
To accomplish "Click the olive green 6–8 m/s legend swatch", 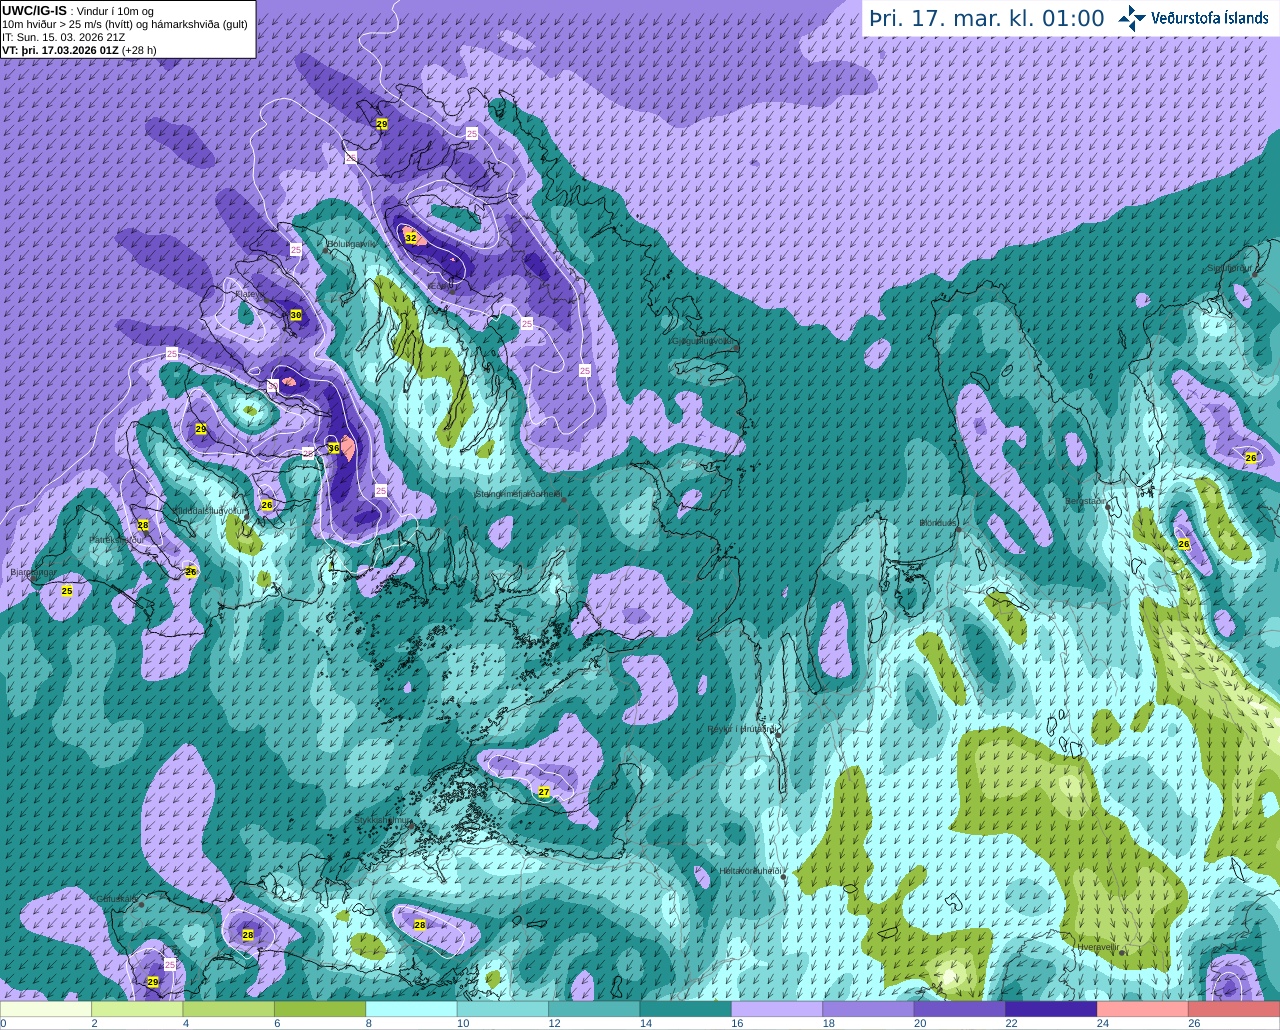I will (x=320, y=1009).
